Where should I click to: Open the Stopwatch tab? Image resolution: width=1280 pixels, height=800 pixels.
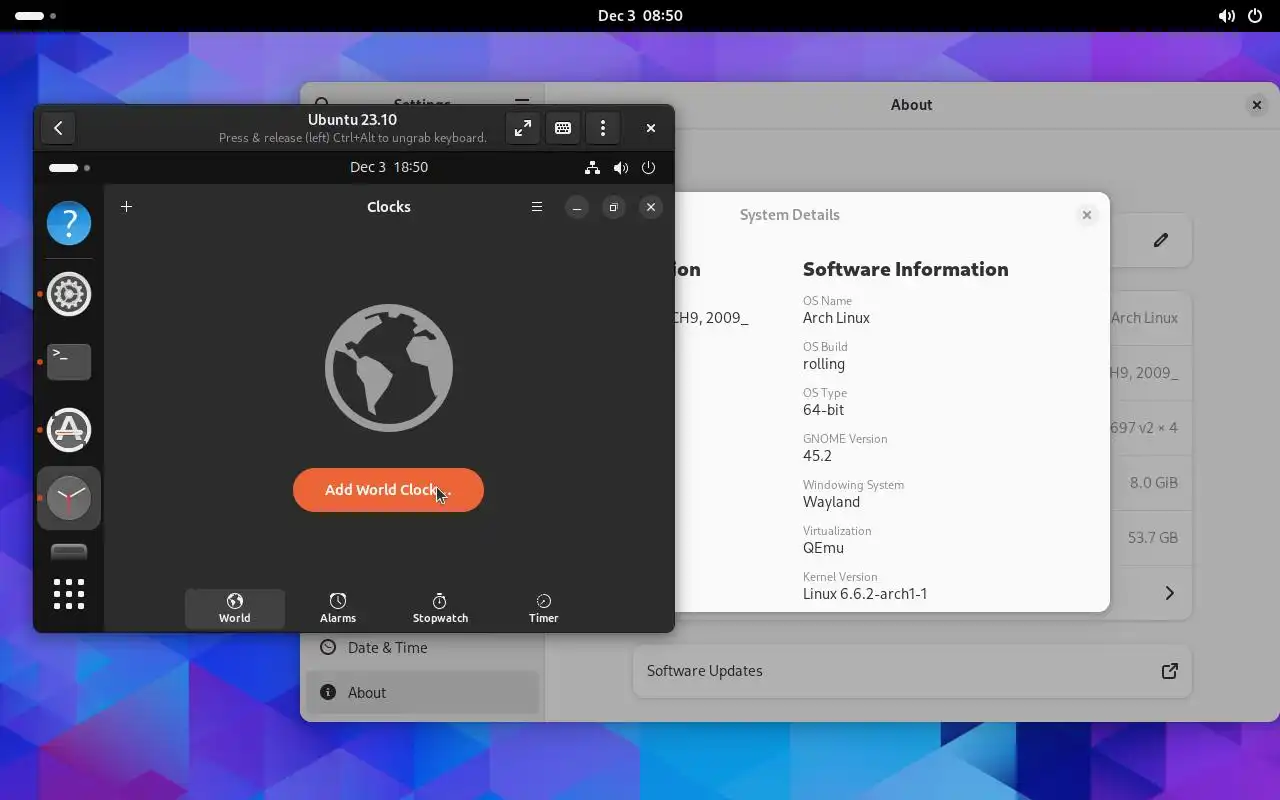click(x=440, y=608)
